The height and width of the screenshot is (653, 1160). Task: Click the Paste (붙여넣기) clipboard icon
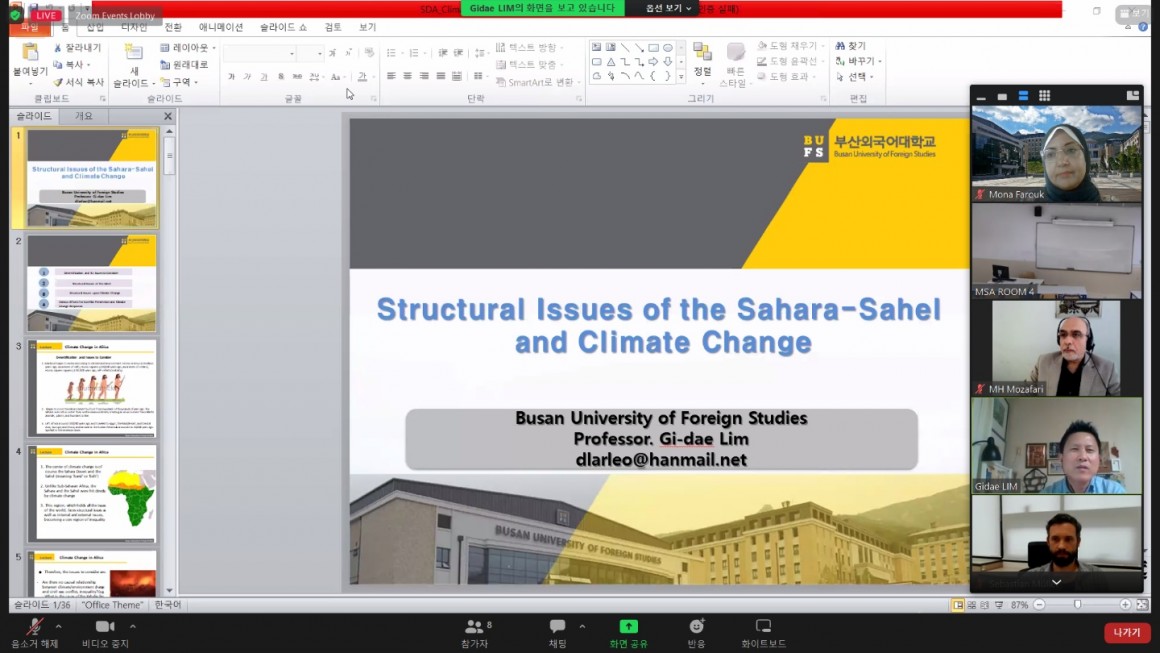(30, 53)
